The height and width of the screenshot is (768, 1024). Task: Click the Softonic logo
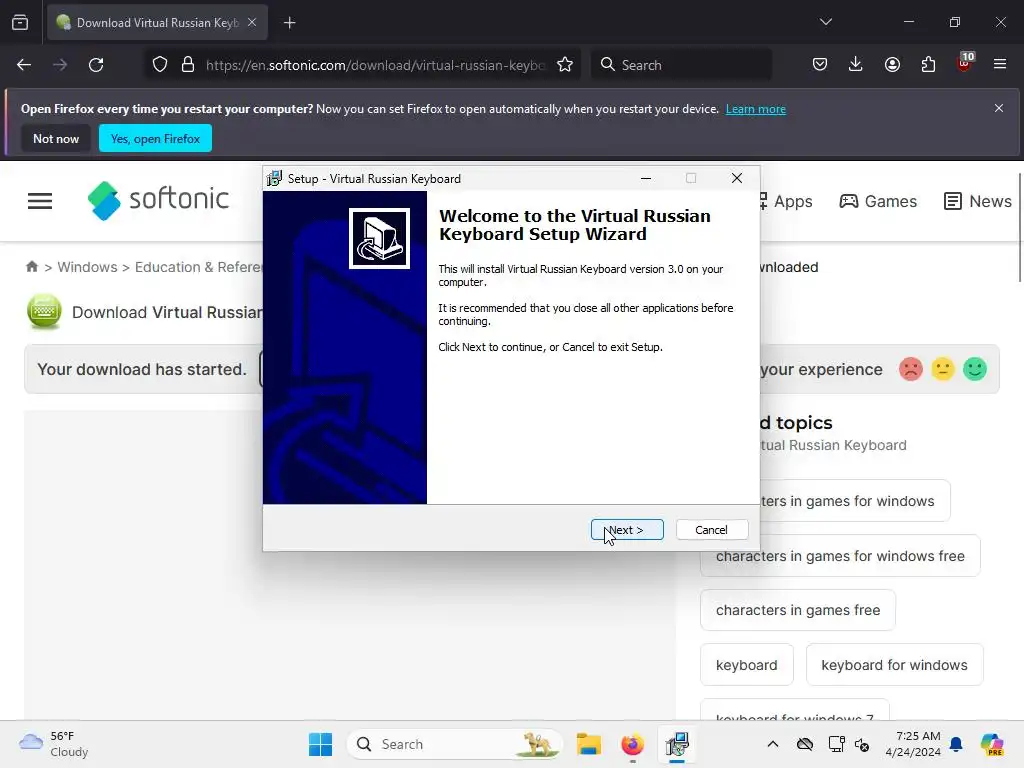coord(159,200)
